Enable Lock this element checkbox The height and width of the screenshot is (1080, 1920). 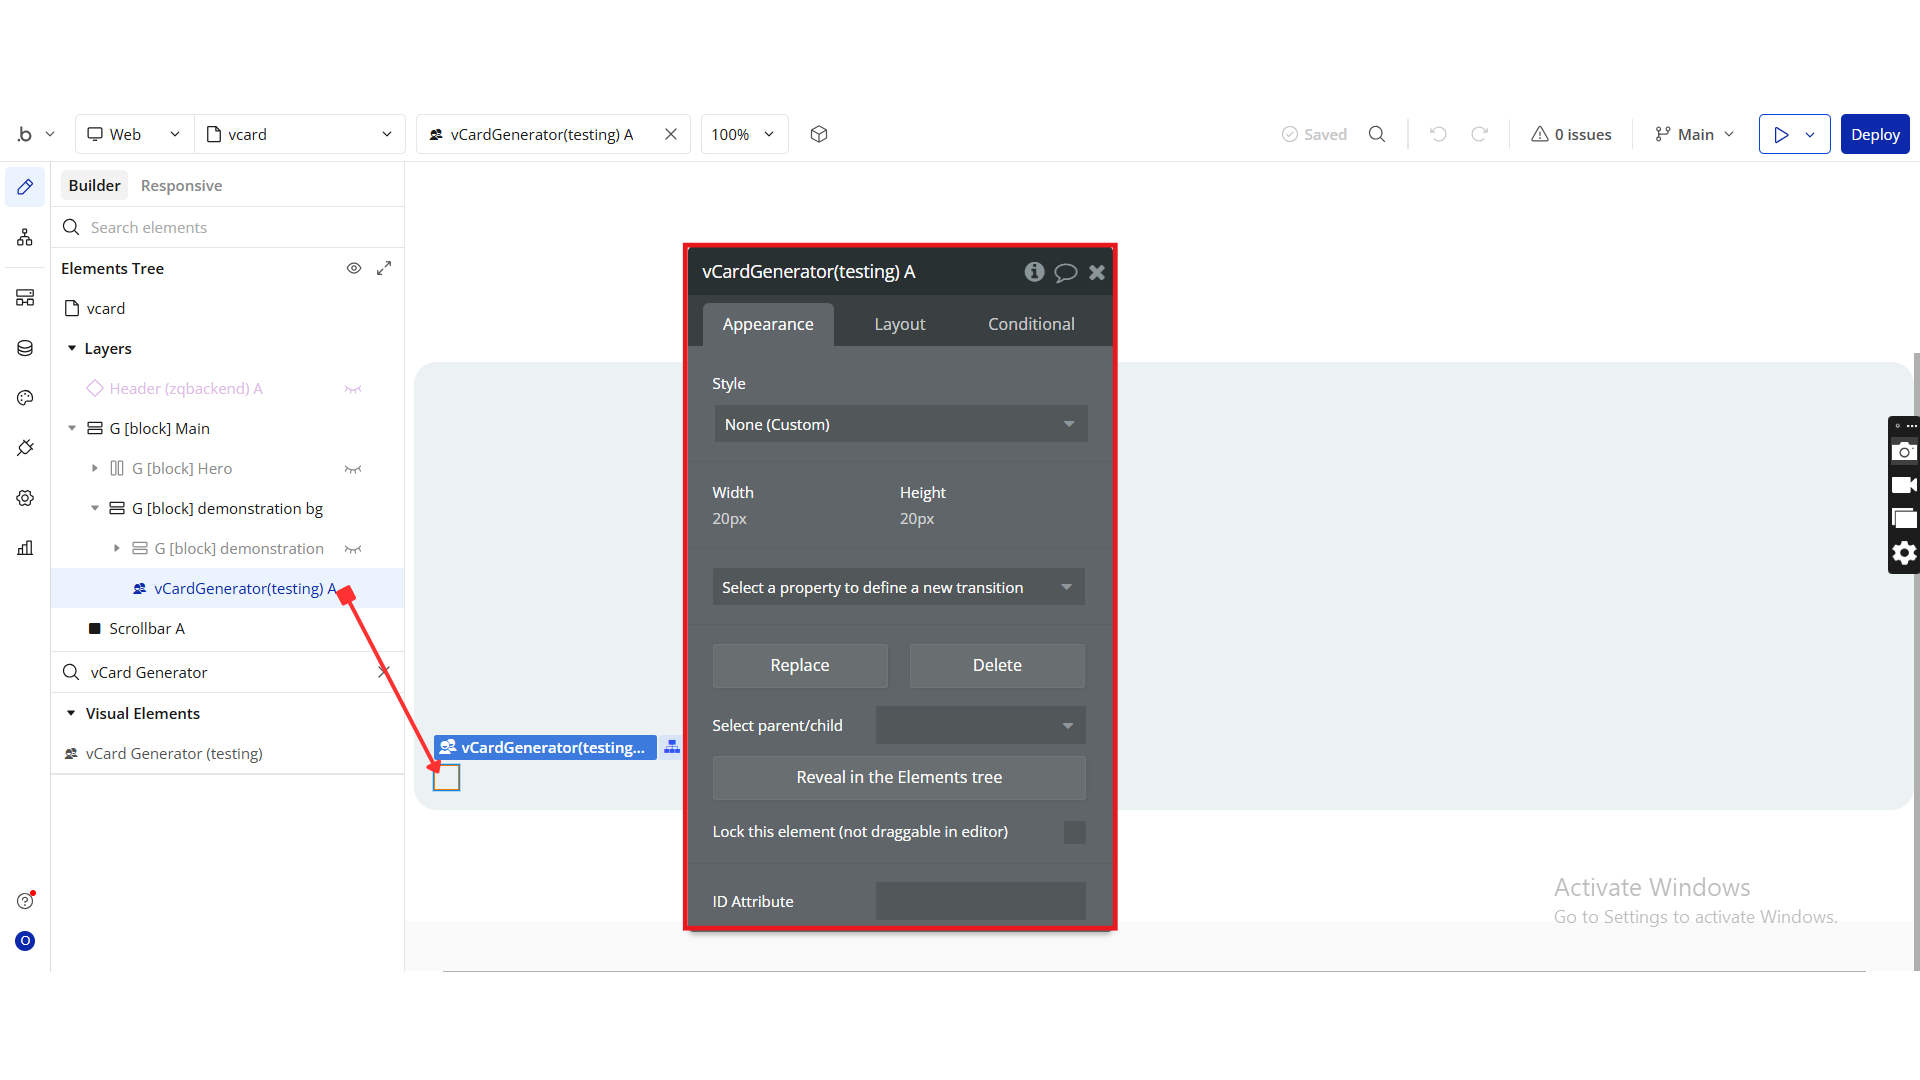[x=1074, y=832]
